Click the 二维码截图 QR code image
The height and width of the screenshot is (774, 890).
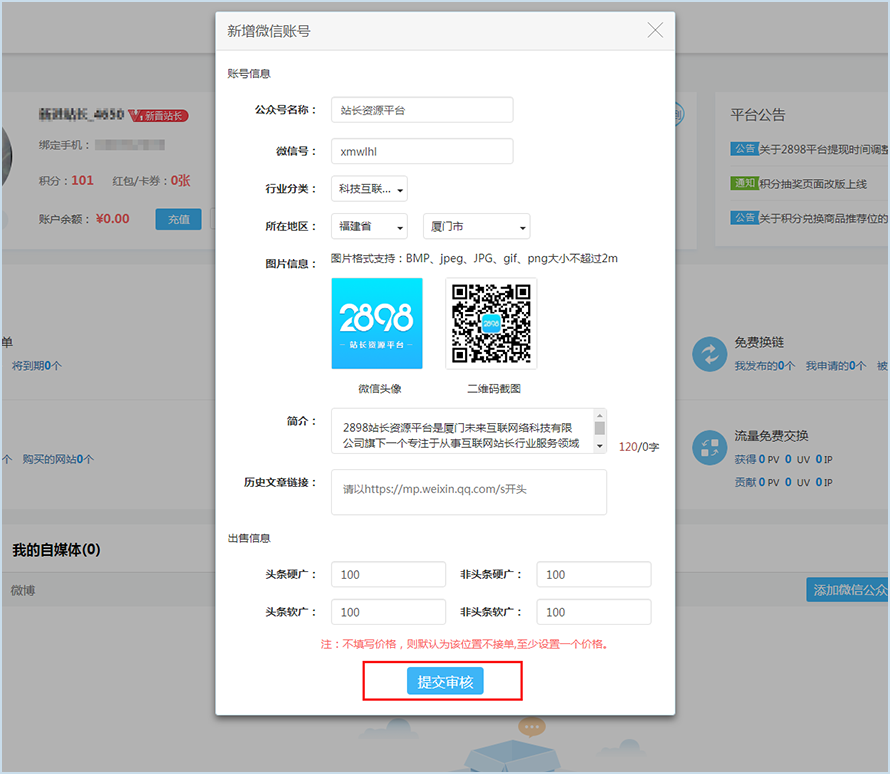(x=491, y=323)
